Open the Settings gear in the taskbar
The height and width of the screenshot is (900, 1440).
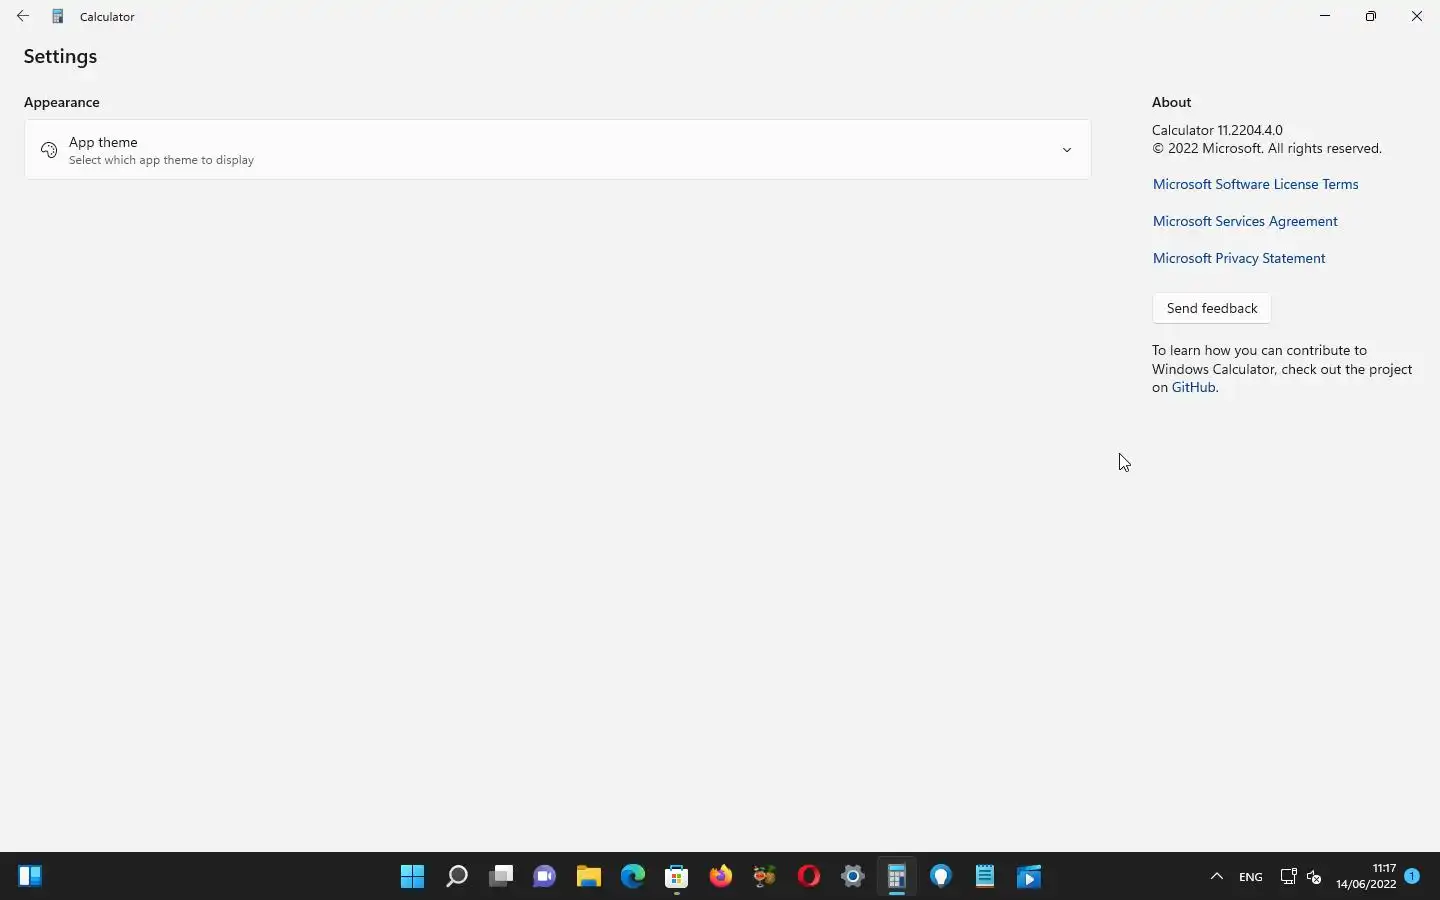pyautogui.click(x=853, y=877)
